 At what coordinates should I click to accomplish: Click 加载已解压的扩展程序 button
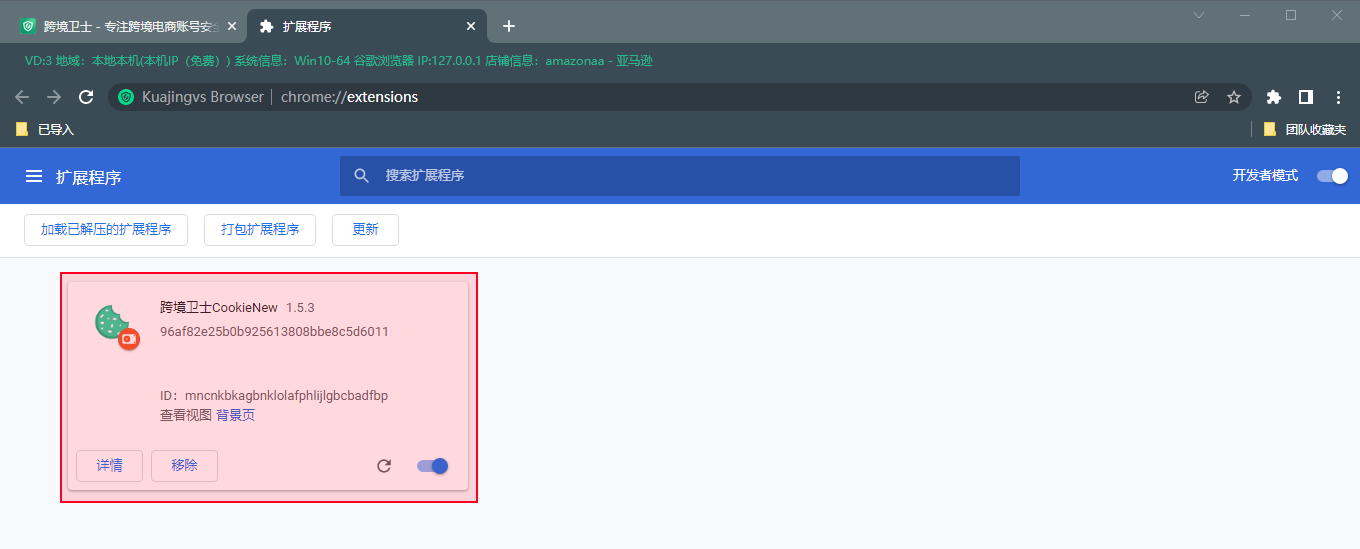106,229
